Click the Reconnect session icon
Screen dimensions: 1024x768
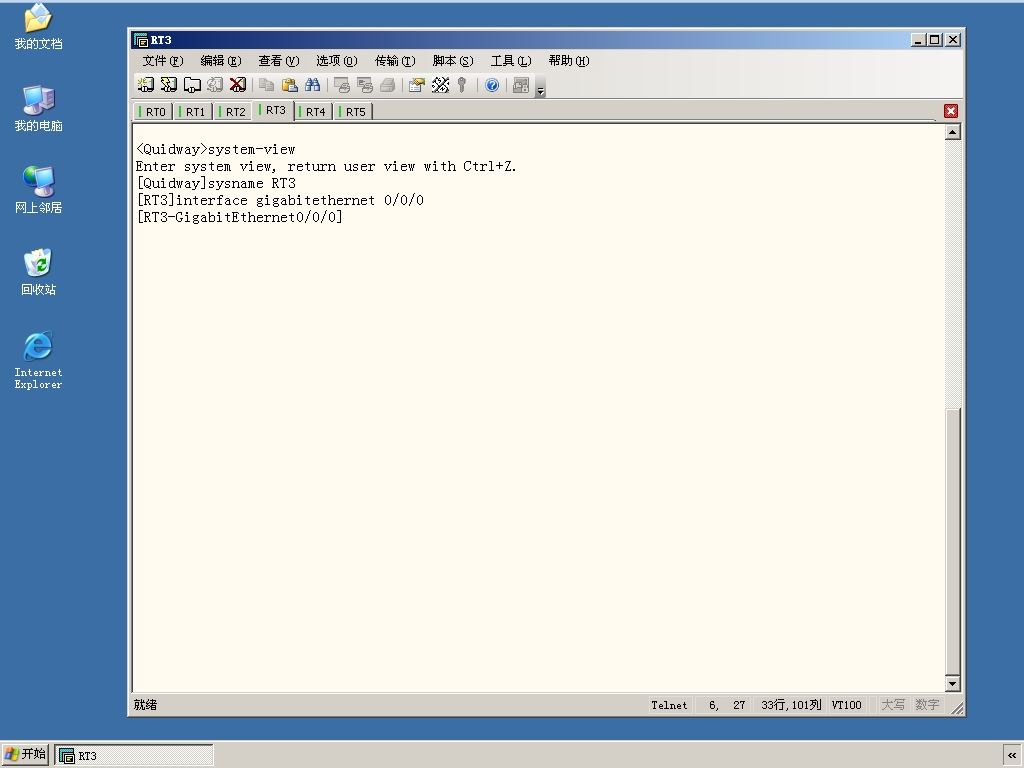pyautogui.click(x=215, y=85)
